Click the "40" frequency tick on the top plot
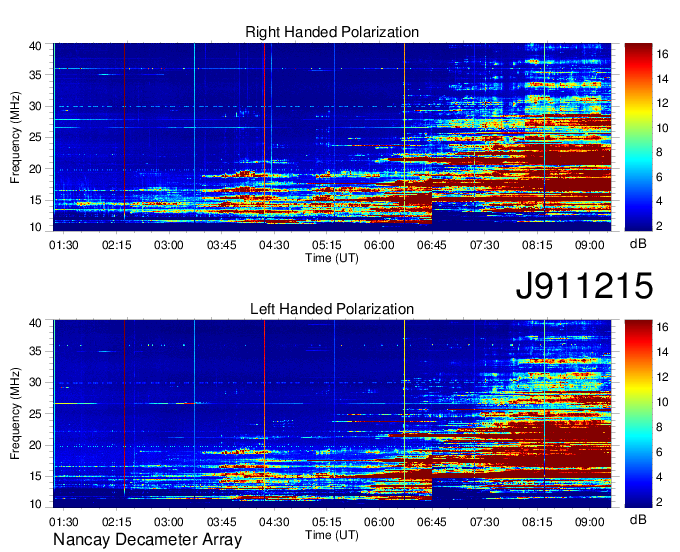The height and width of the screenshot is (552, 680). (x=36, y=46)
